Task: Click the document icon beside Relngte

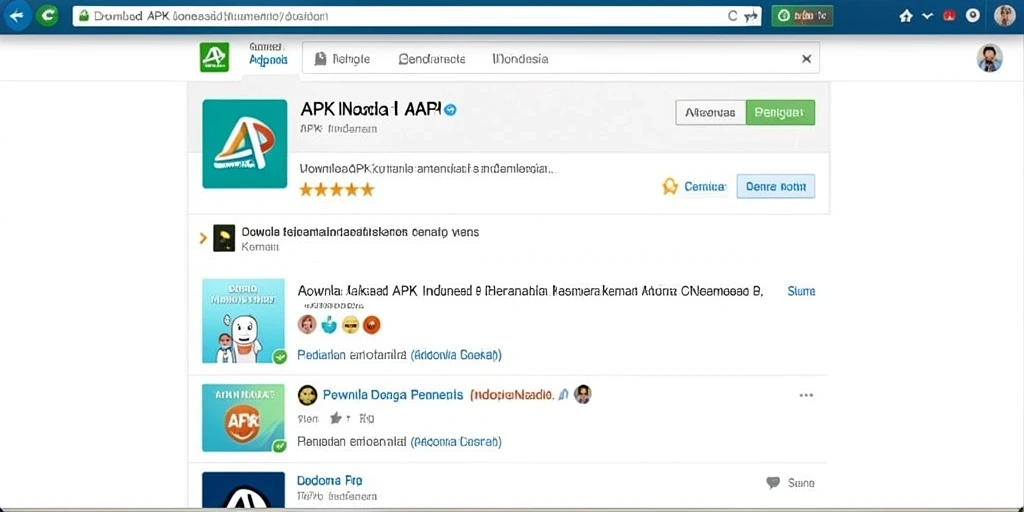Action: click(x=320, y=59)
